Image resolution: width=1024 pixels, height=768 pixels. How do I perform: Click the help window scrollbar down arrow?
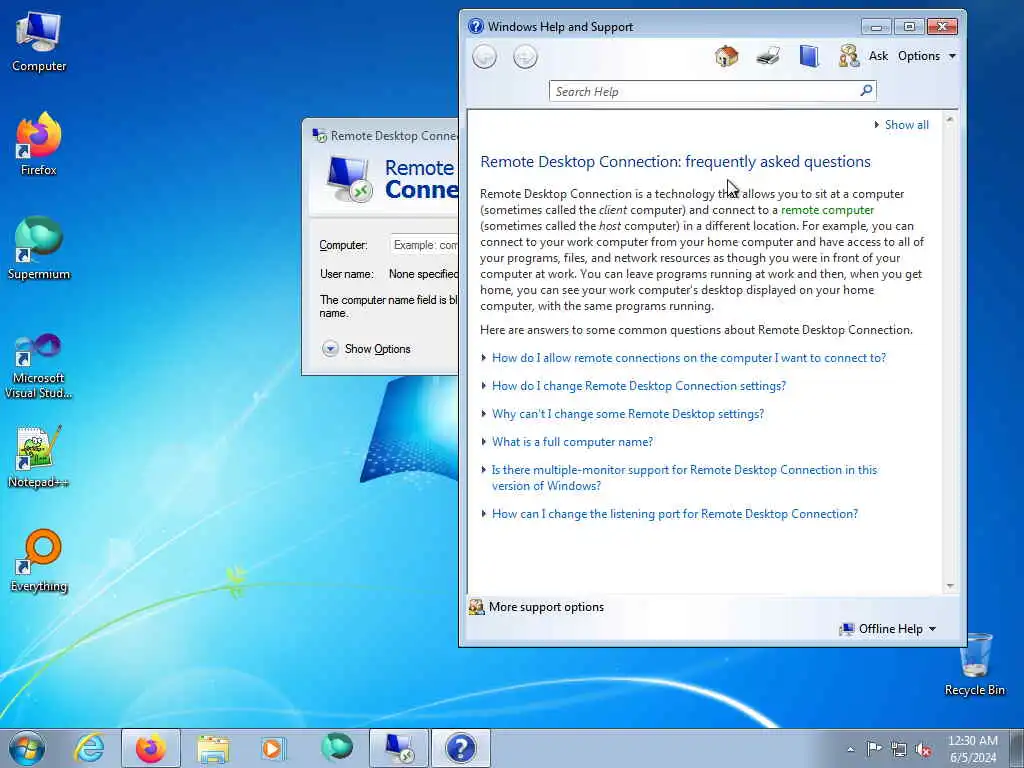click(950, 586)
